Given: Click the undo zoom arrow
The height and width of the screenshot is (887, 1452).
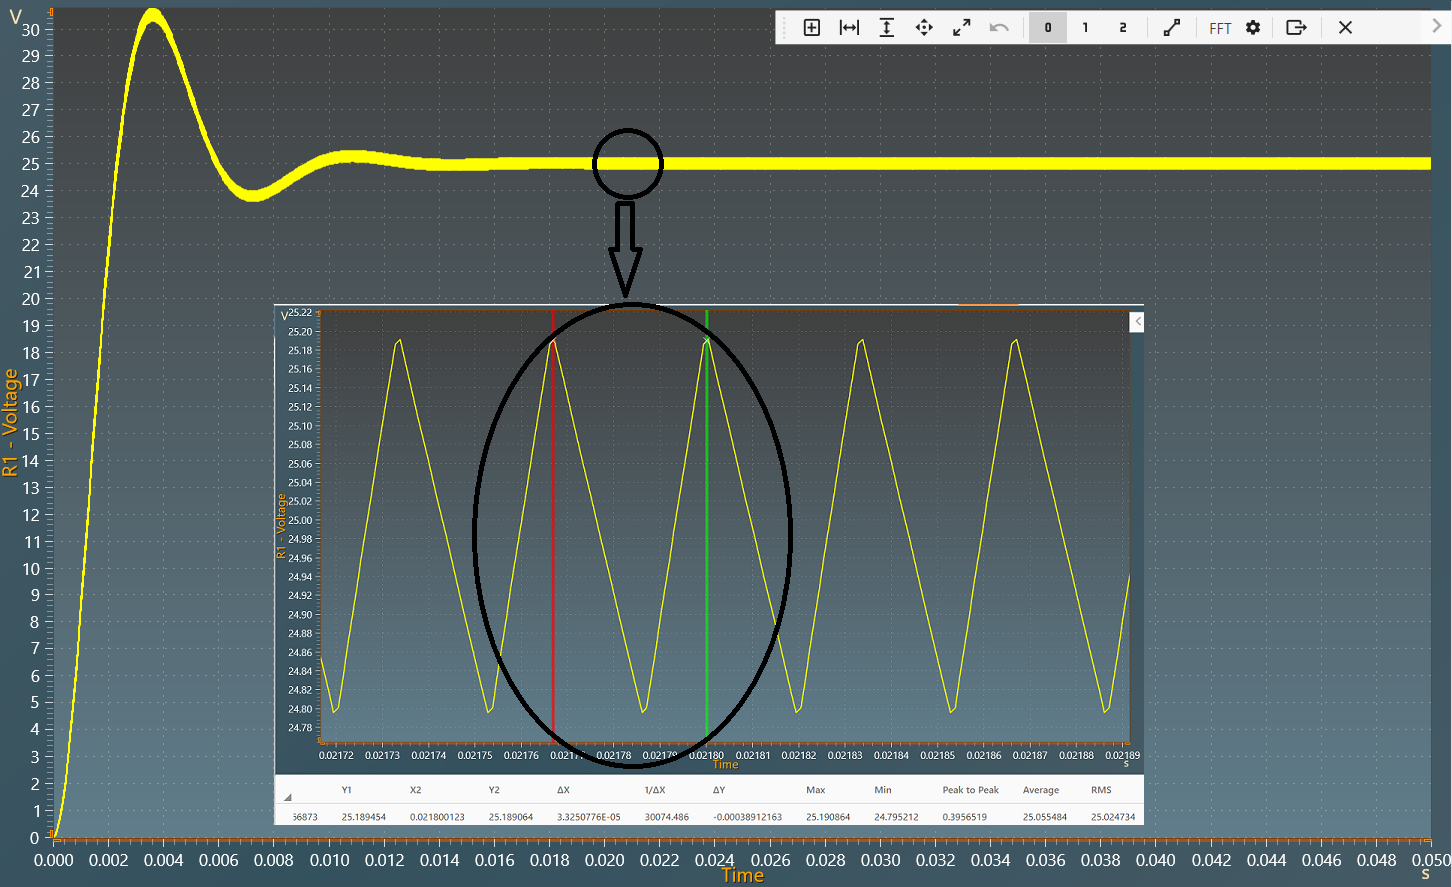Looking at the screenshot, I should [999, 28].
